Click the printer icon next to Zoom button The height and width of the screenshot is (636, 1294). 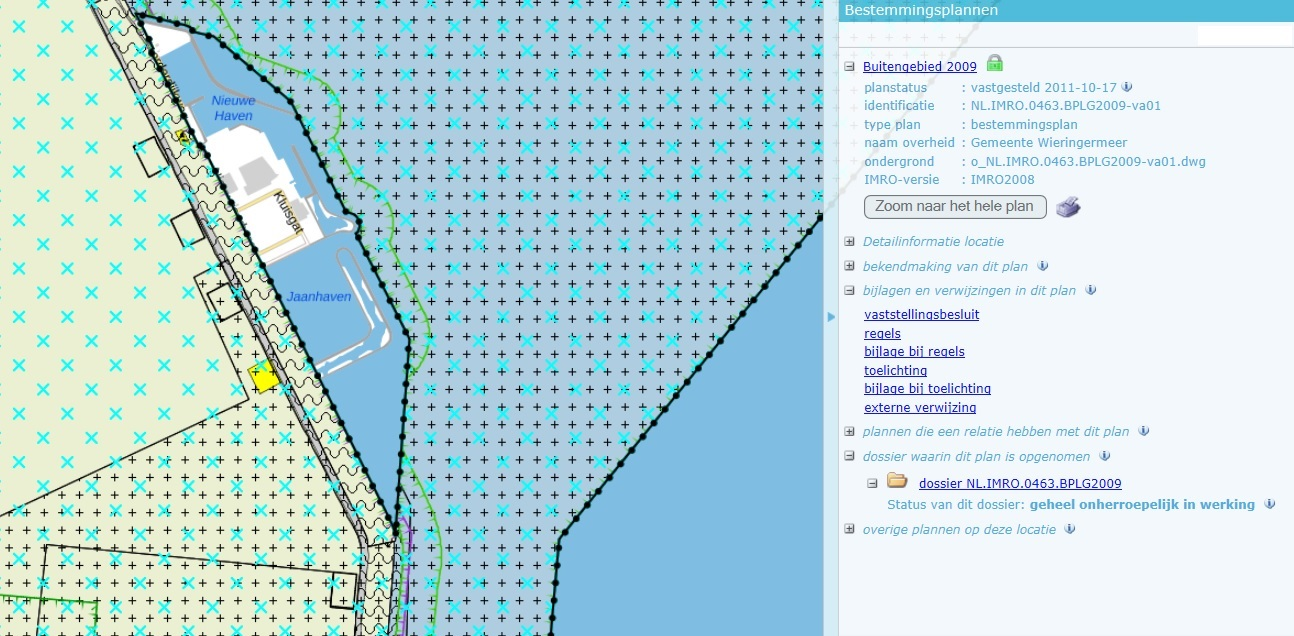[x=1069, y=207]
